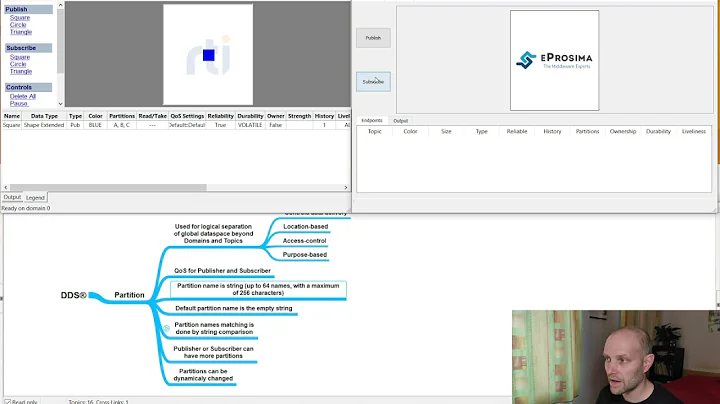Click the Publish button in eProsima window

click(x=373, y=38)
